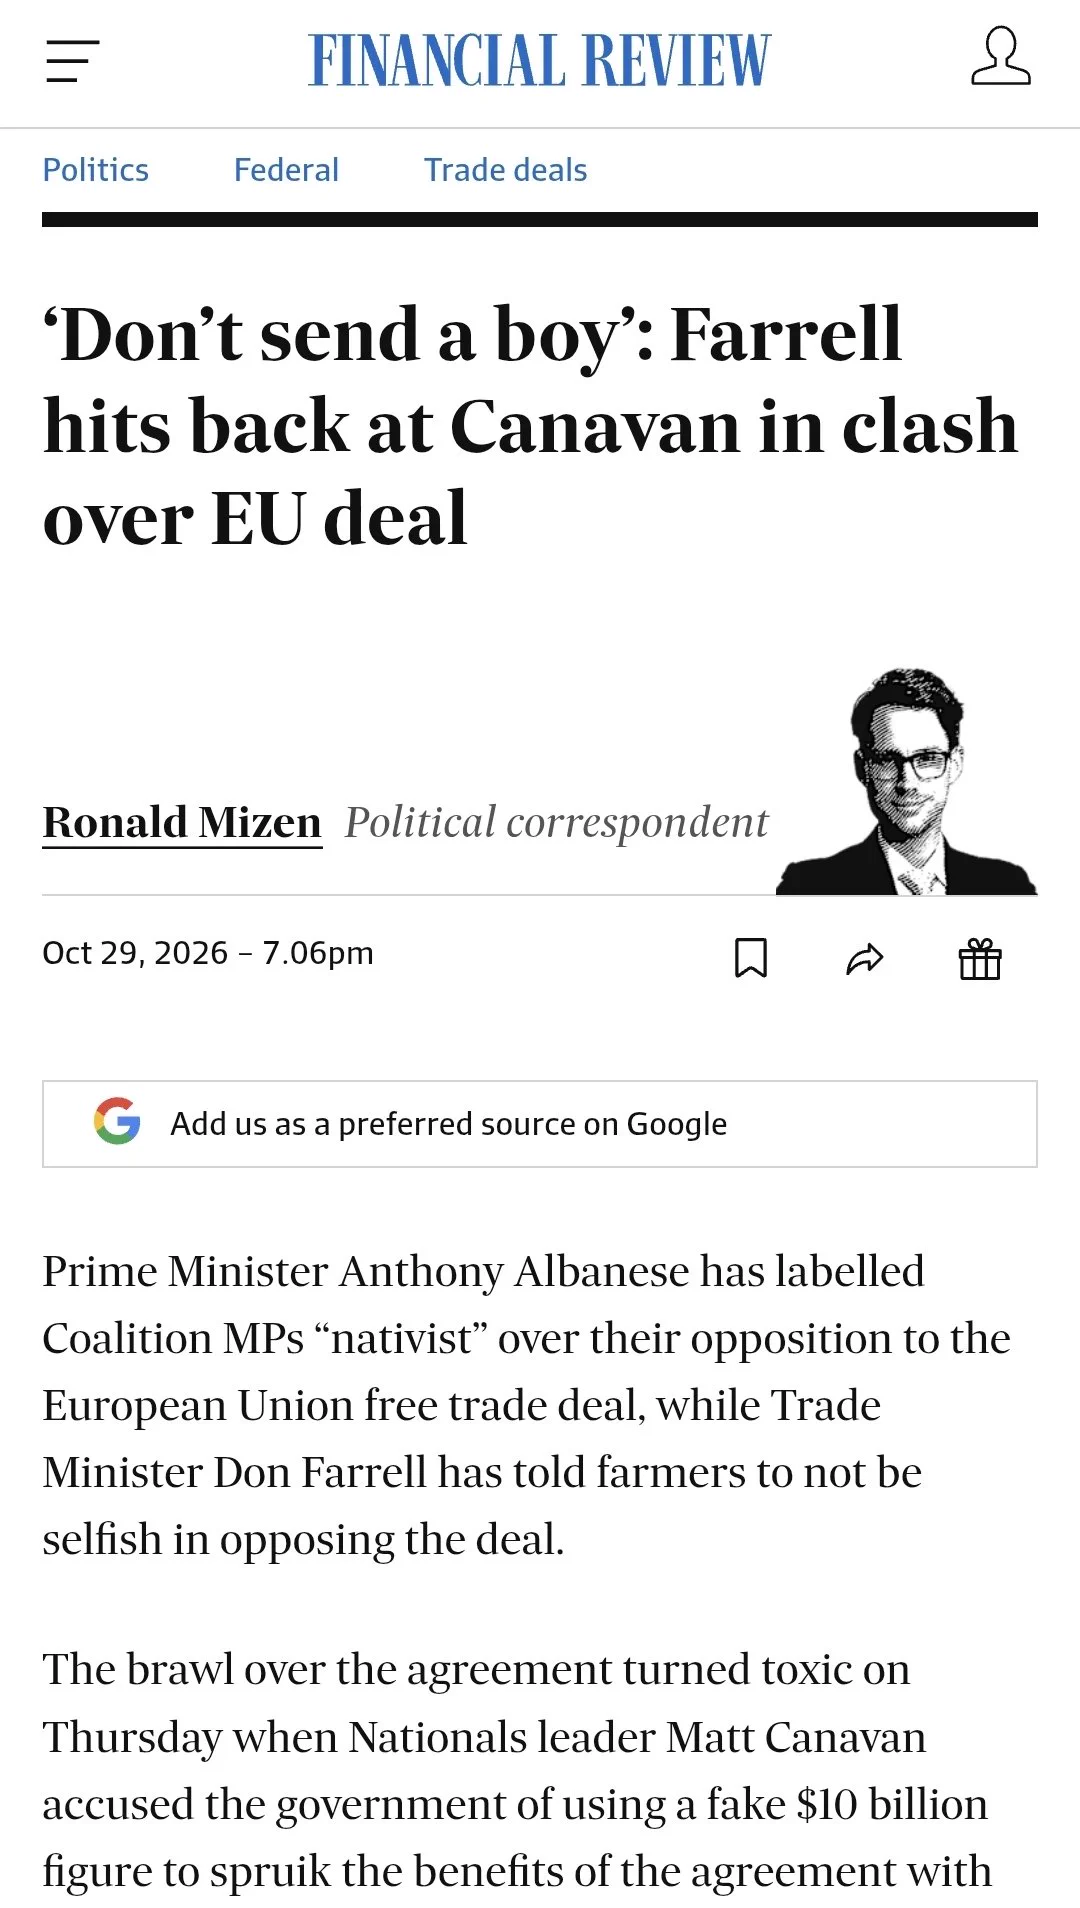
Task: Open the hamburger navigation menu
Action: pyautogui.click(x=73, y=61)
